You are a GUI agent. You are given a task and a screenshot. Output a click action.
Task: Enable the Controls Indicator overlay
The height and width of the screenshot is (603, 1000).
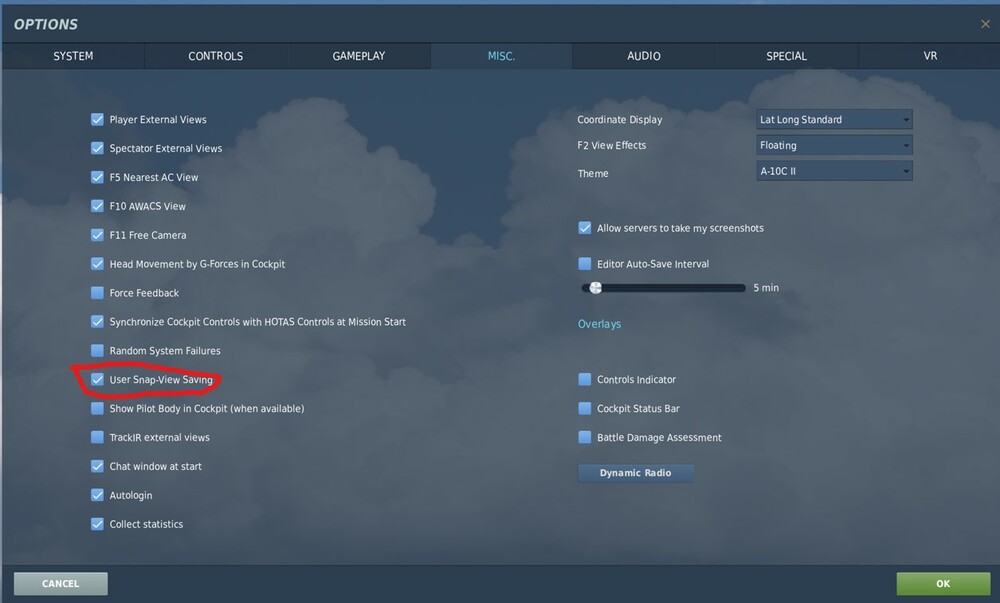584,380
